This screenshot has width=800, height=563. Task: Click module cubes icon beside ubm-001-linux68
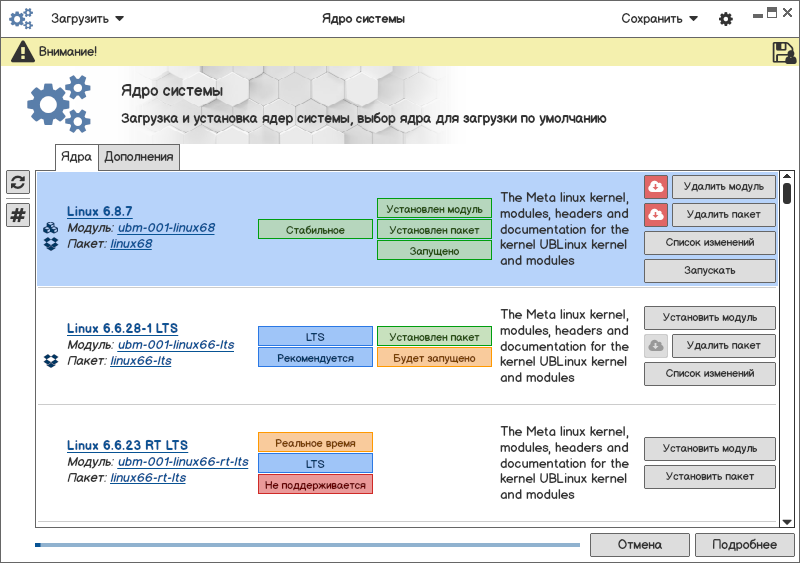coord(51,228)
